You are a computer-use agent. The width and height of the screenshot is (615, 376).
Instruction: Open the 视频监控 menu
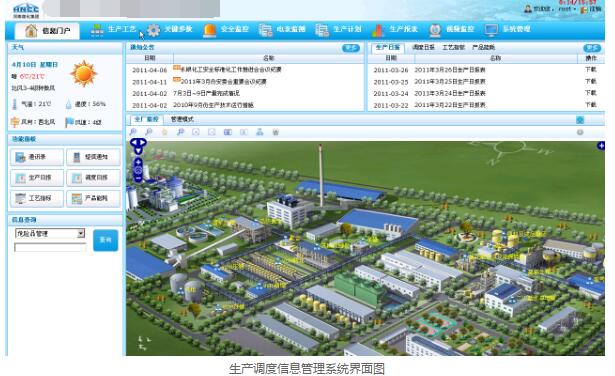[451, 29]
